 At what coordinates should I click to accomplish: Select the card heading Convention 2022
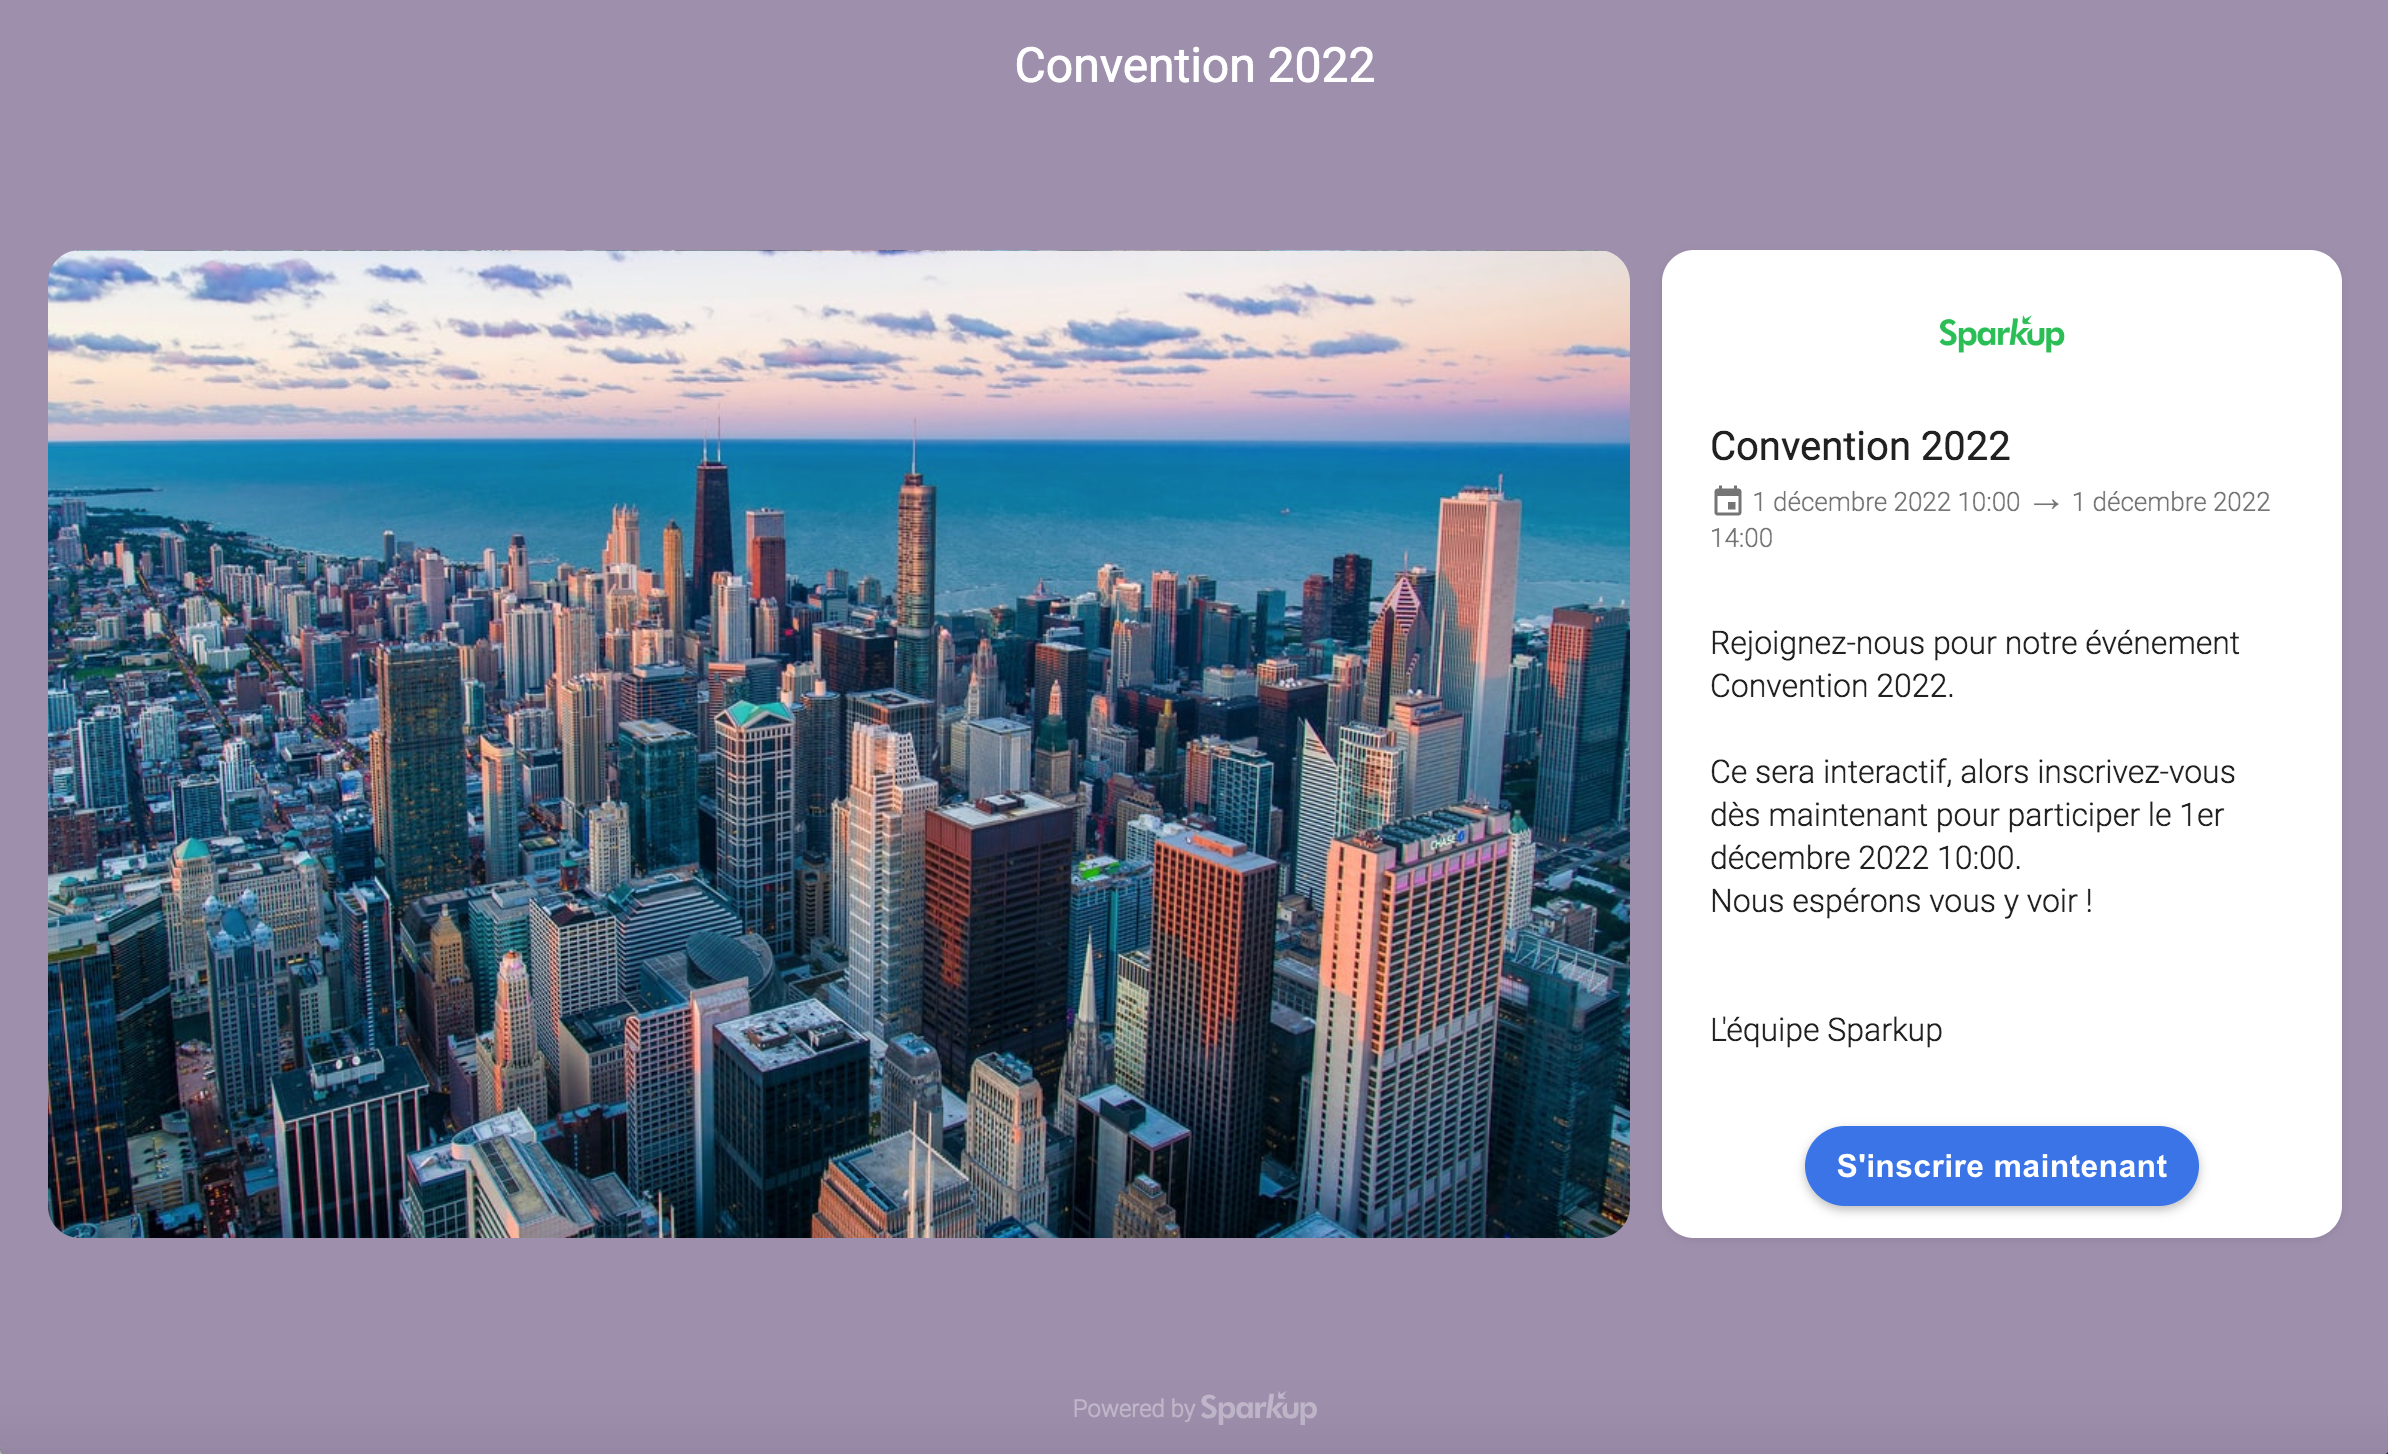click(1859, 446)
